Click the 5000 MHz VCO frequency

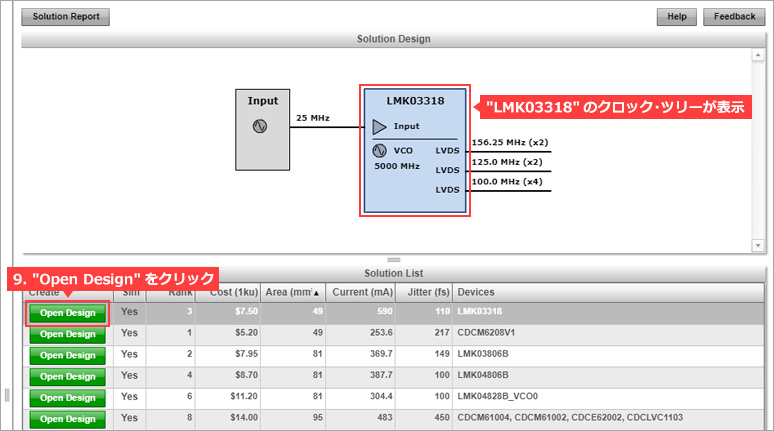(x=397, y=166)
